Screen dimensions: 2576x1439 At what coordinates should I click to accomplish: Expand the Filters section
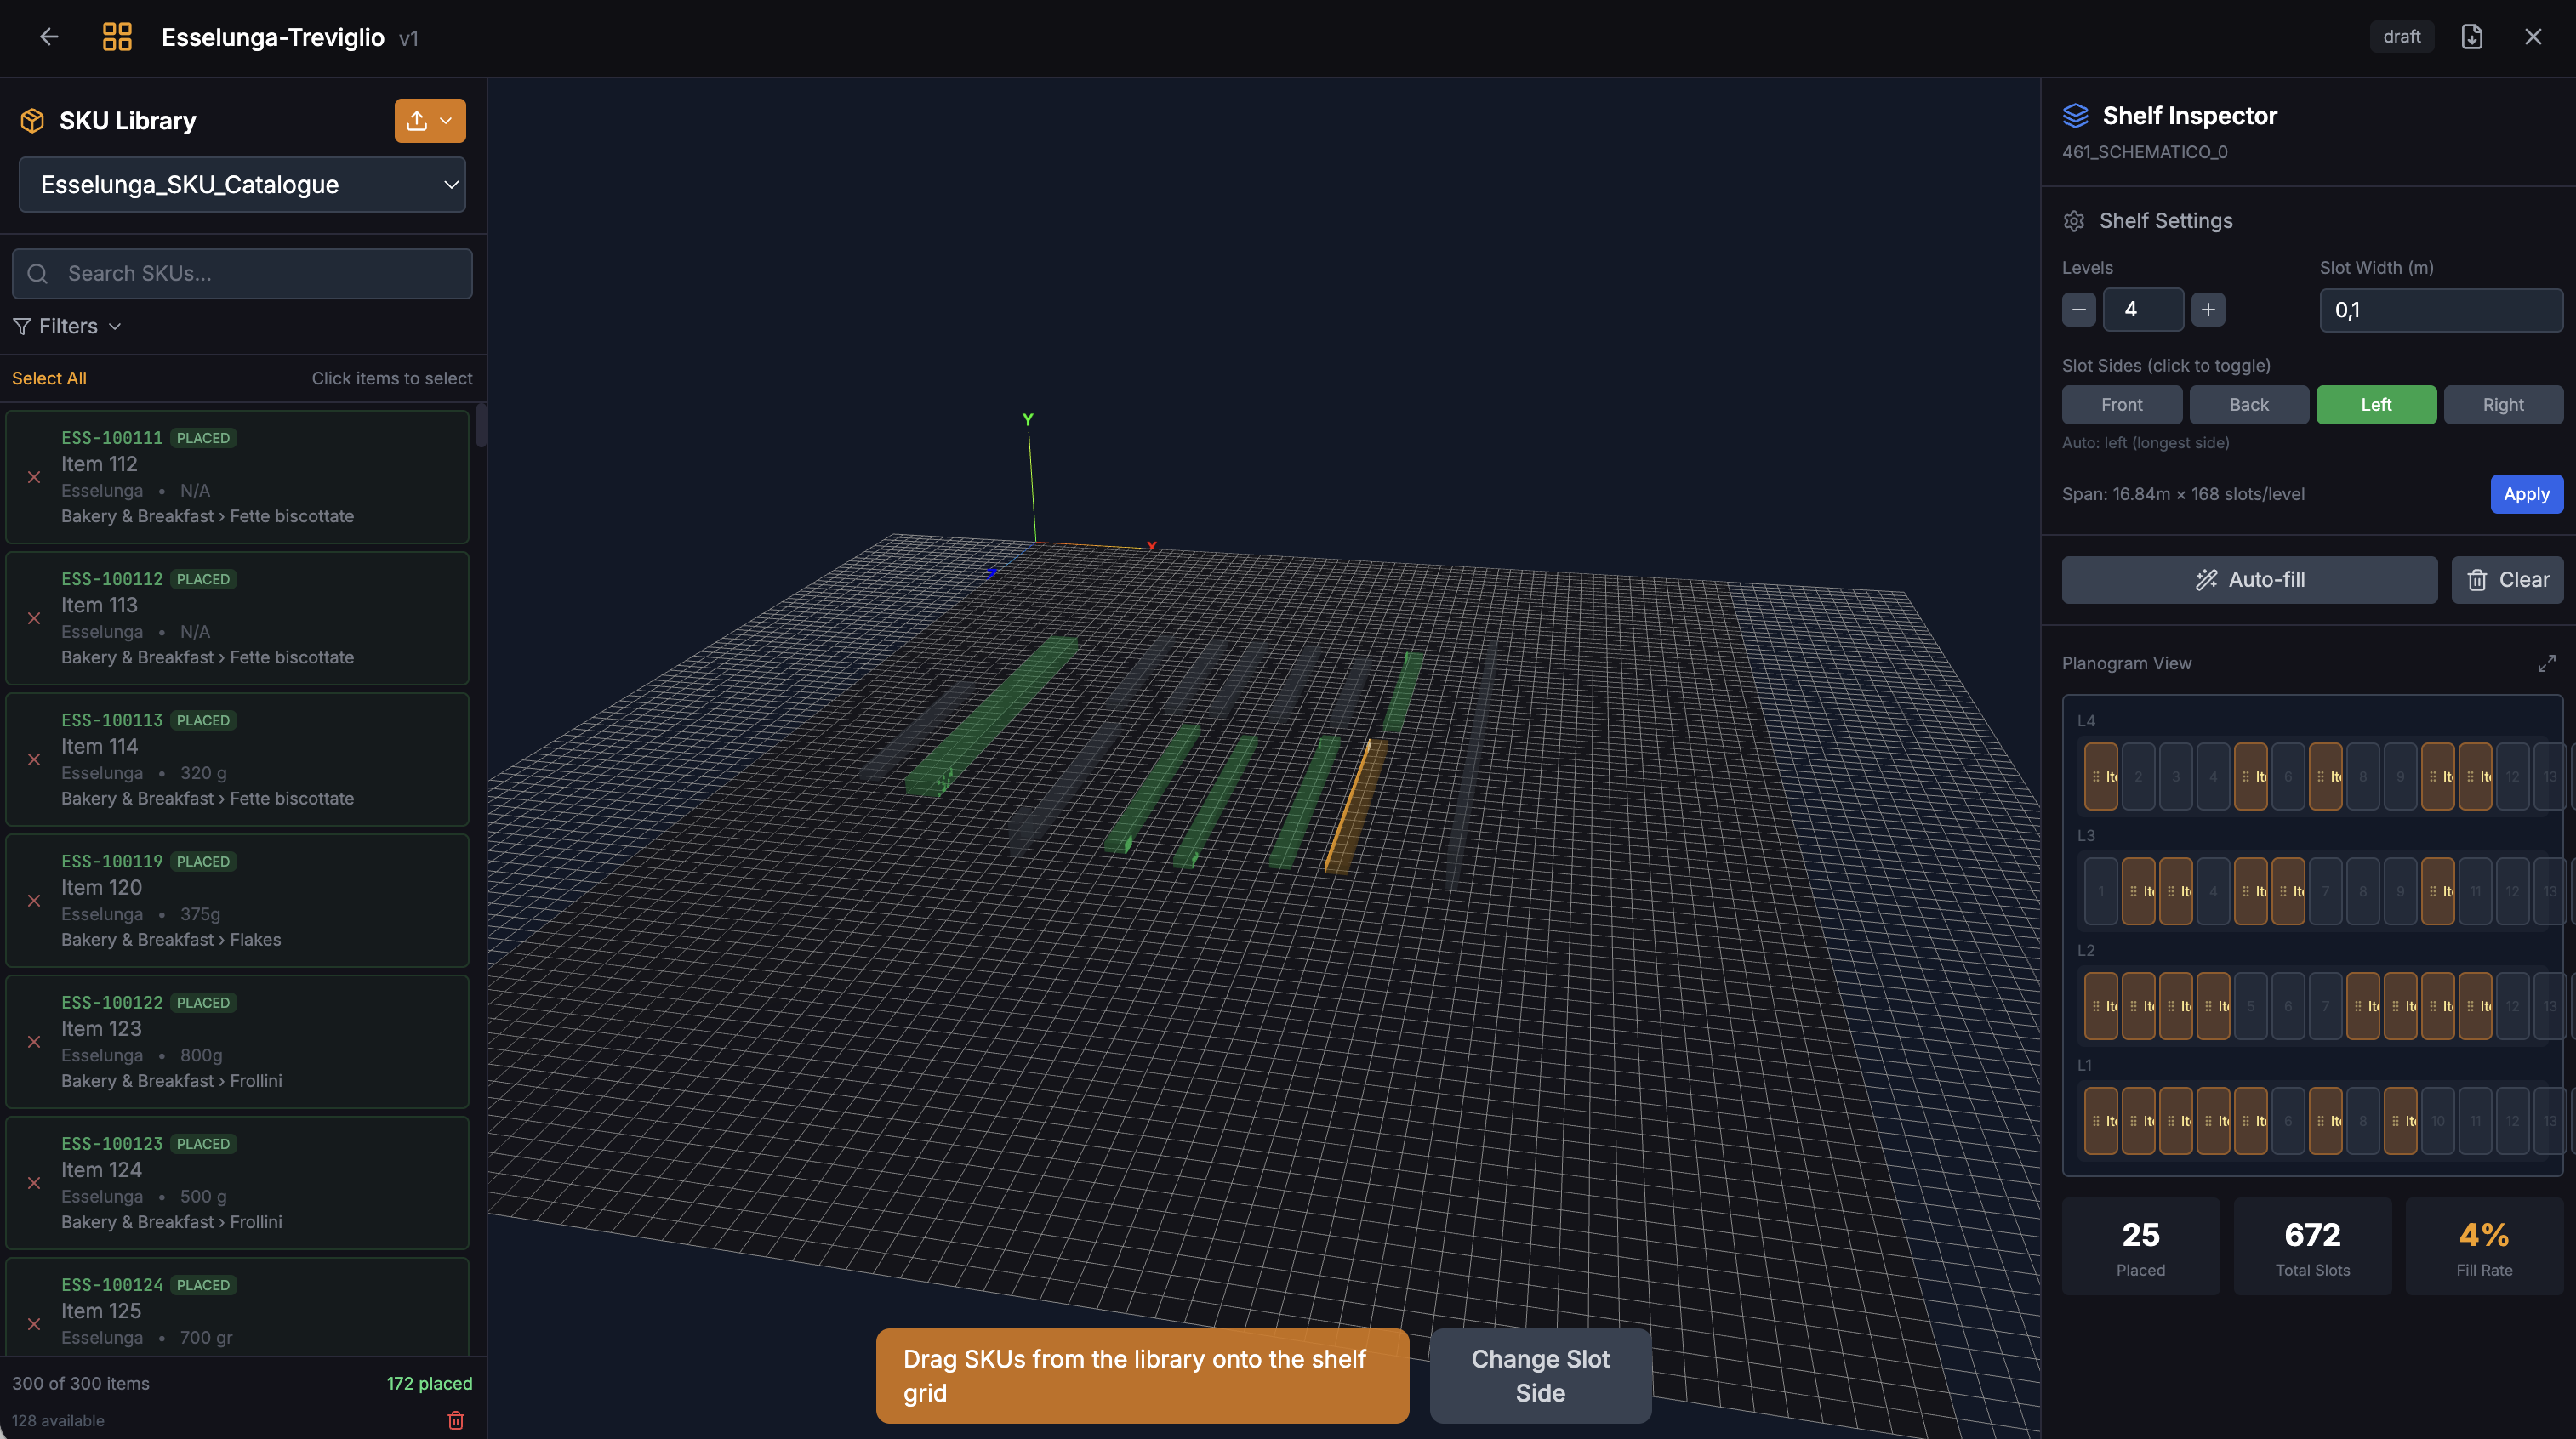(66, 326)
